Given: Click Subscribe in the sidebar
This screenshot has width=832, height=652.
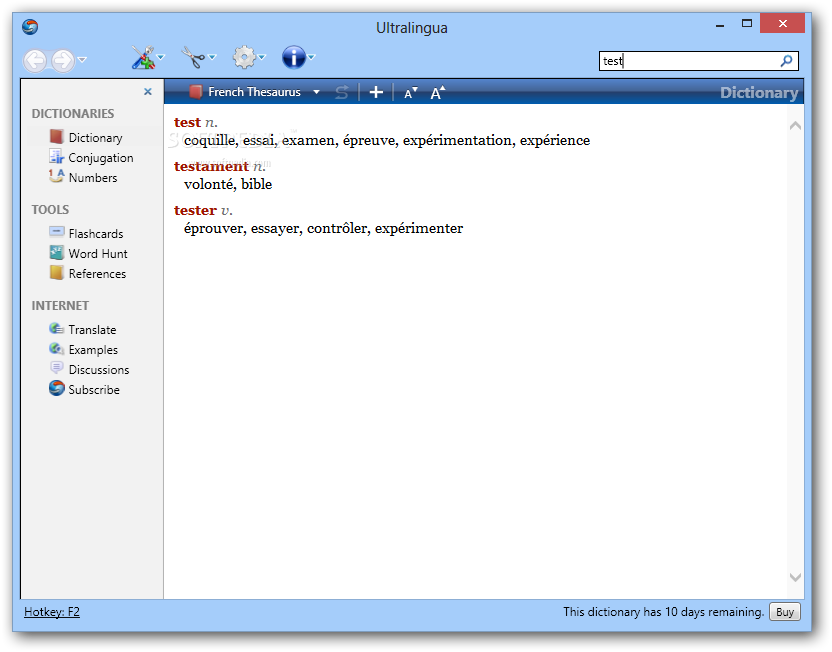Looking at the screenshot, I should [84, 389].
